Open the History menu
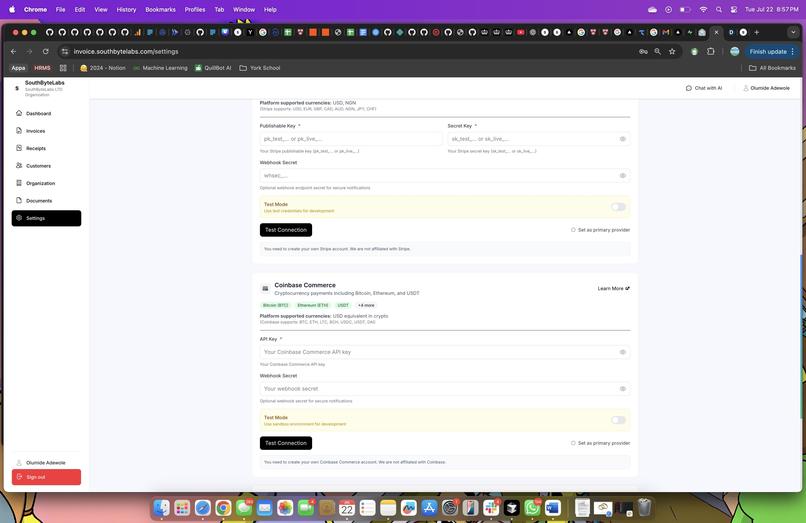Screen dimensions: 806x523 [126, 9]
